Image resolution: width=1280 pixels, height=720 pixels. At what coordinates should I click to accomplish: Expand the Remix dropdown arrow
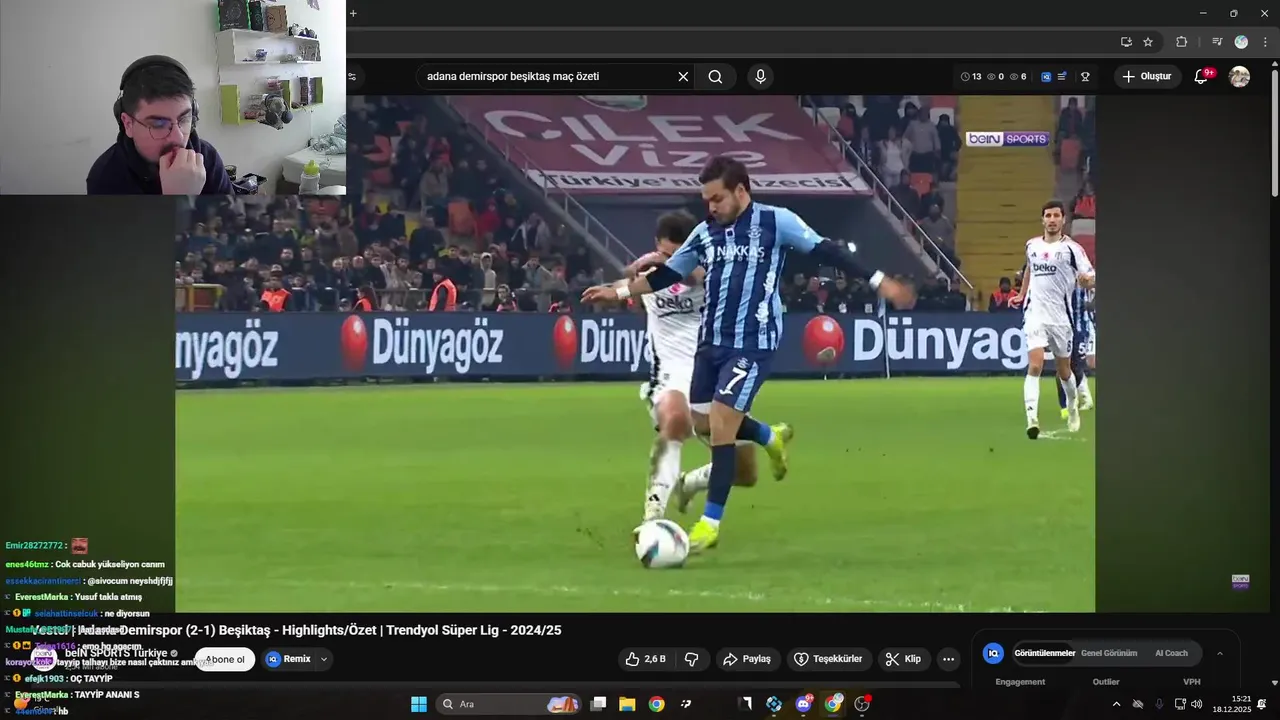[x=324, y=659]
